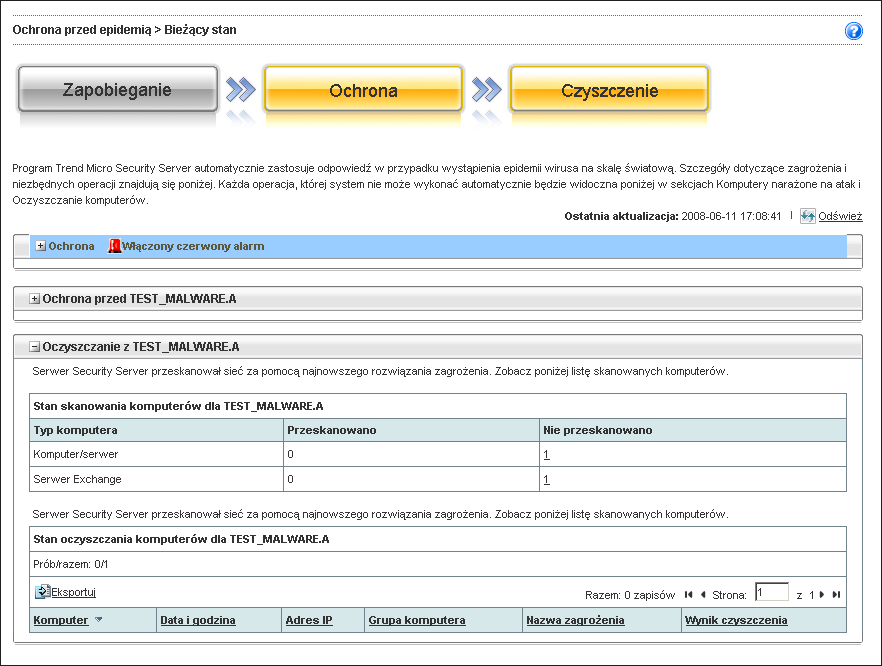Click the Ochrona stage button
The width and height of the screenshot is (882, 666).
point(363,89)
